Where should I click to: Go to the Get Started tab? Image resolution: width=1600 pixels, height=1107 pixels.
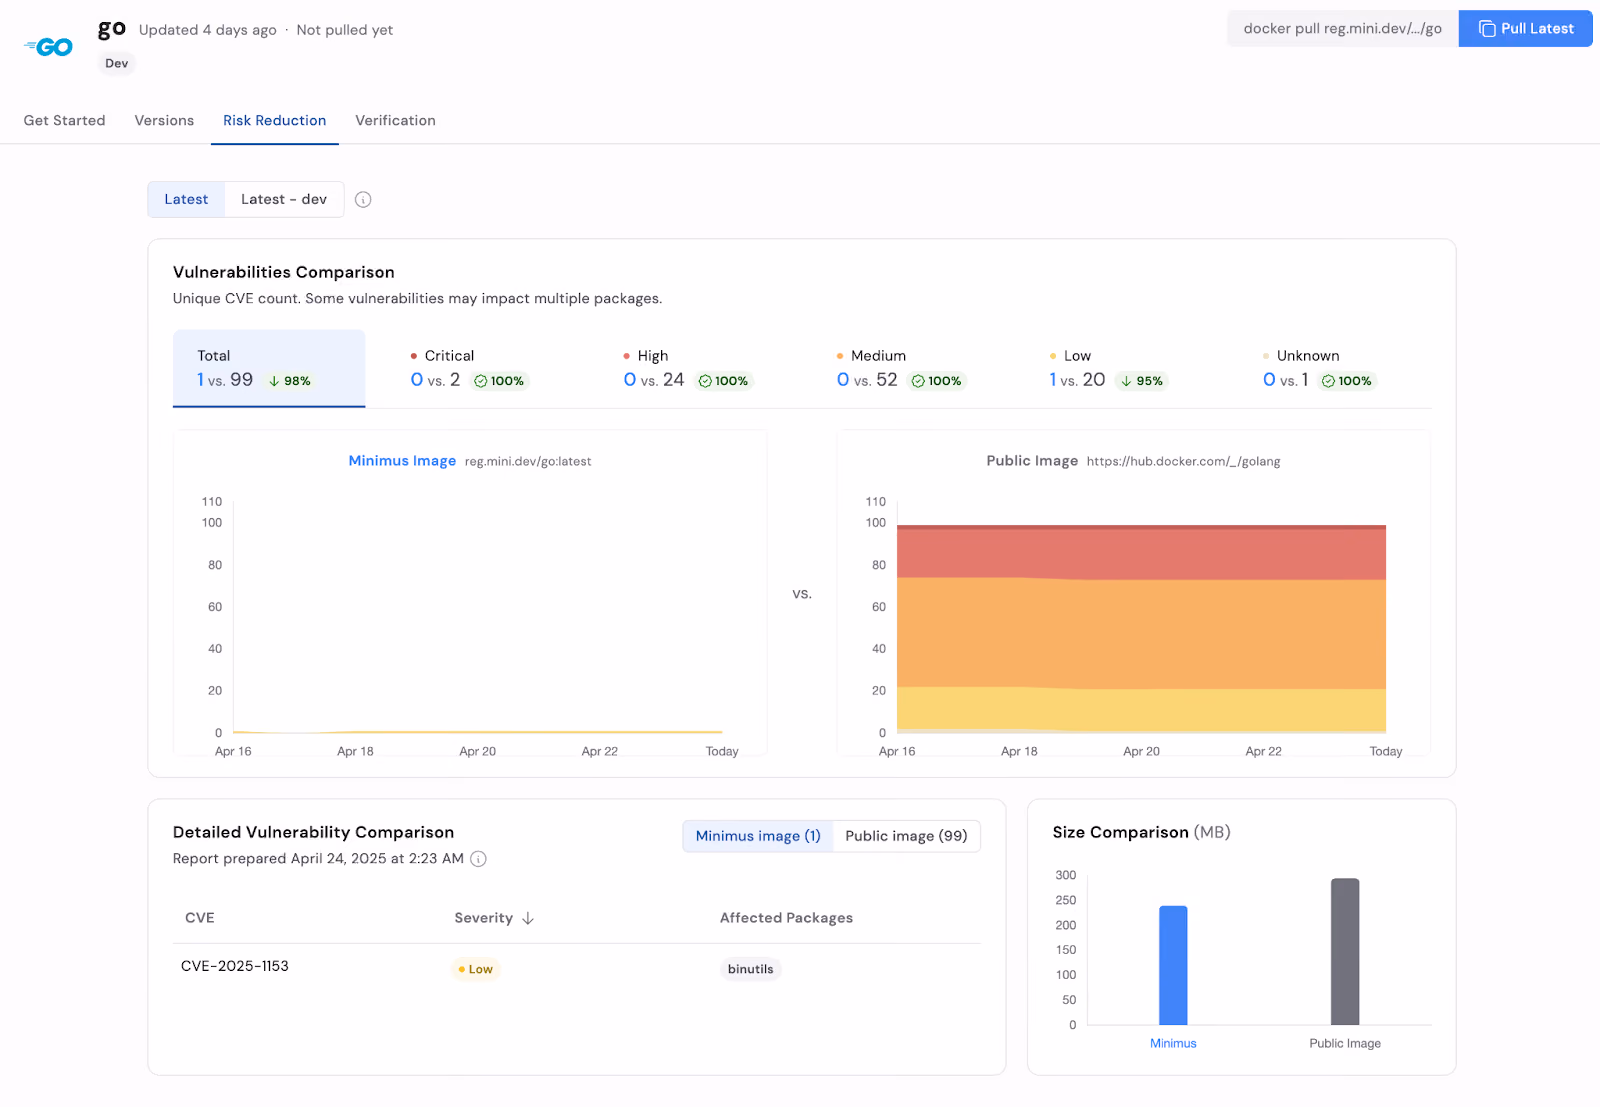(65, 120)
